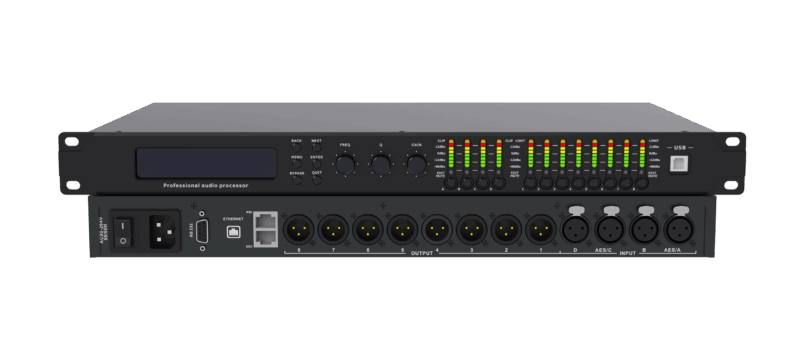Push the MENU button

(x=296, y=165)
